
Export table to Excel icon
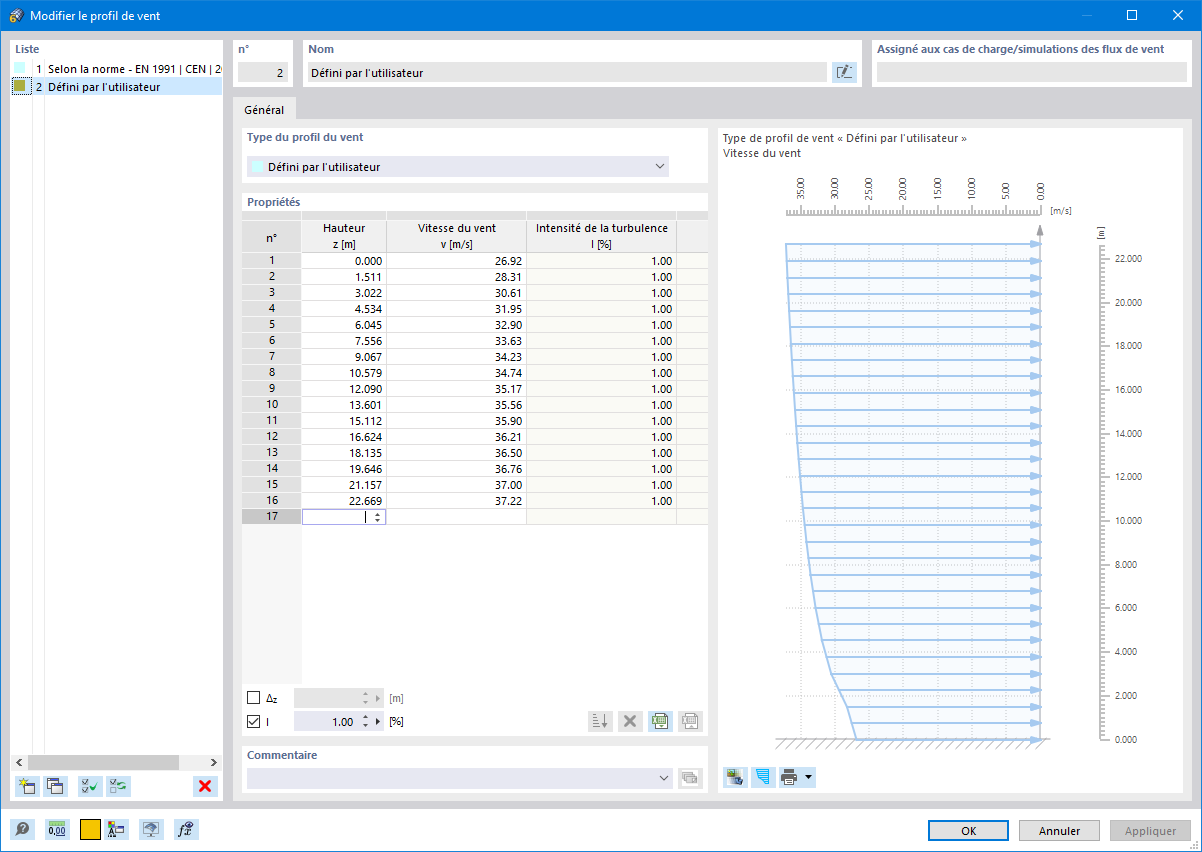pos(660,721)
